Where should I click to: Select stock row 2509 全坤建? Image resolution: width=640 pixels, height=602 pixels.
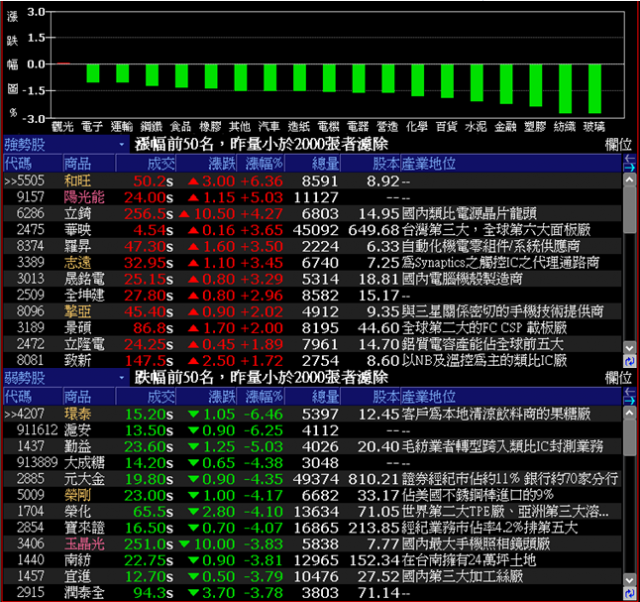(312, 295)
